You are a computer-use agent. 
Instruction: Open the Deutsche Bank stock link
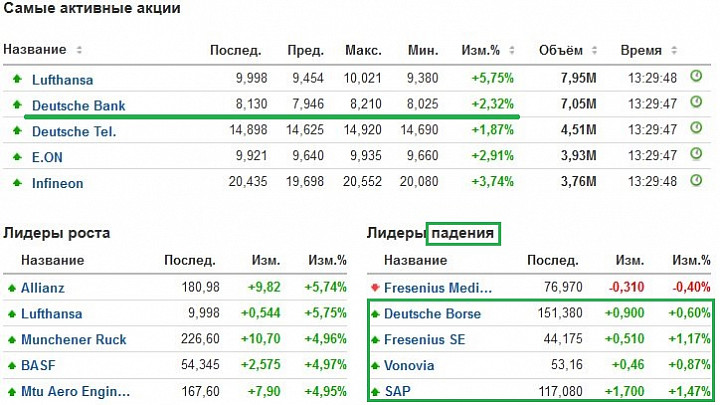click(79, 106)
